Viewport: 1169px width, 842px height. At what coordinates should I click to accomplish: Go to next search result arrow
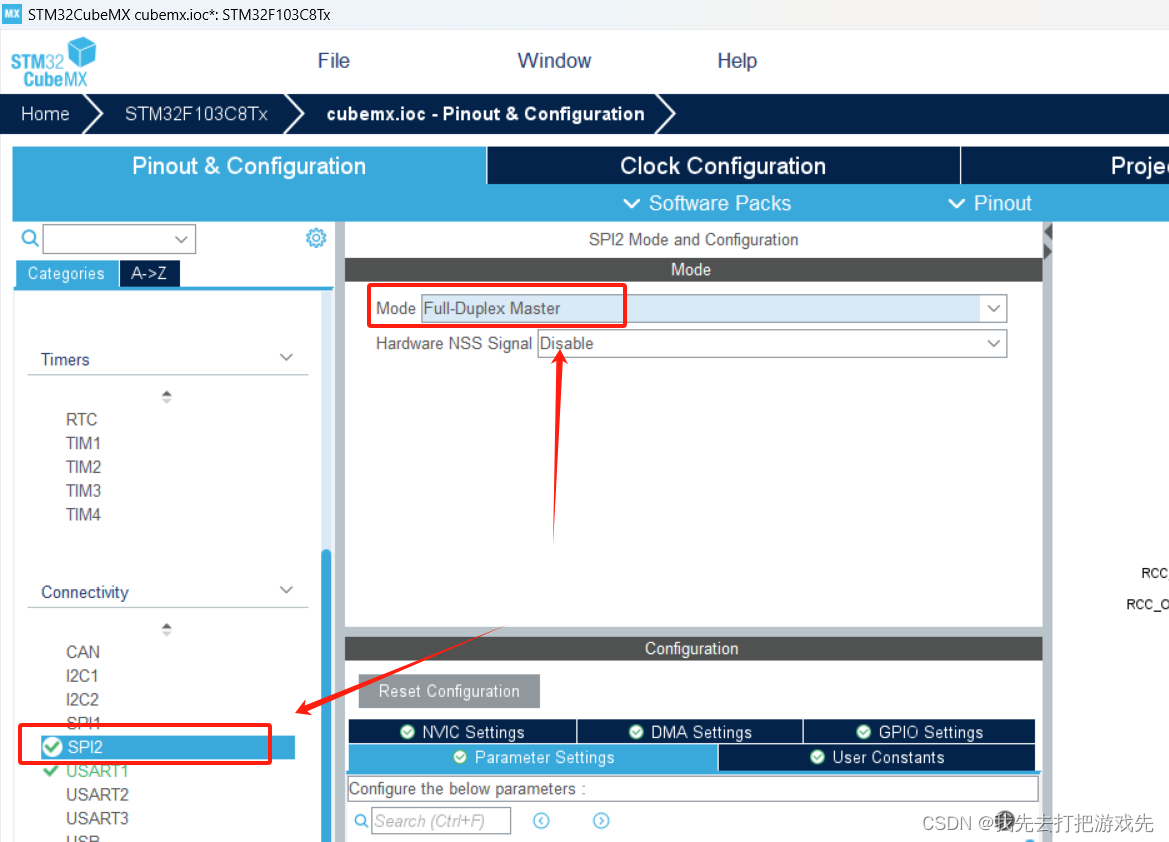(601, 820)
